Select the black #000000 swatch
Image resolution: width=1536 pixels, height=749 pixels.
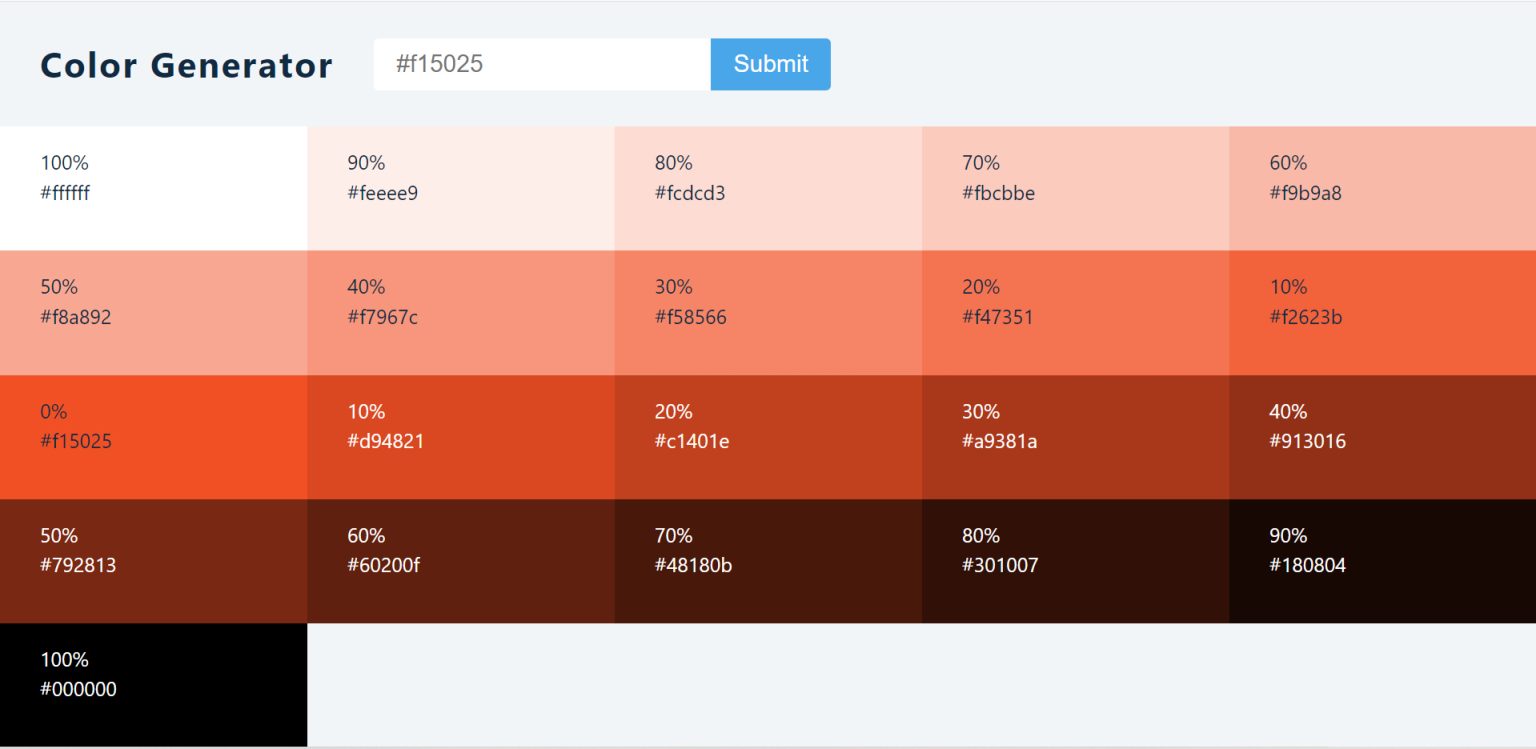[x=153, y=684]
